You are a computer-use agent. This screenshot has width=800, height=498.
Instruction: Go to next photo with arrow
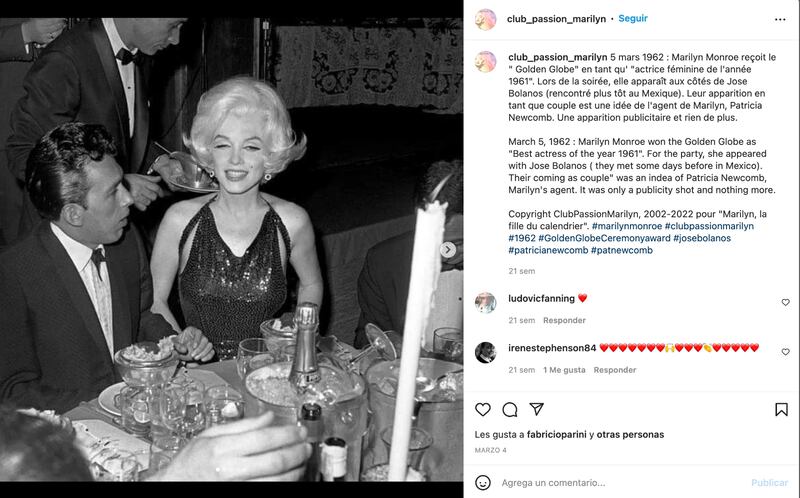[x=448, y=250]
